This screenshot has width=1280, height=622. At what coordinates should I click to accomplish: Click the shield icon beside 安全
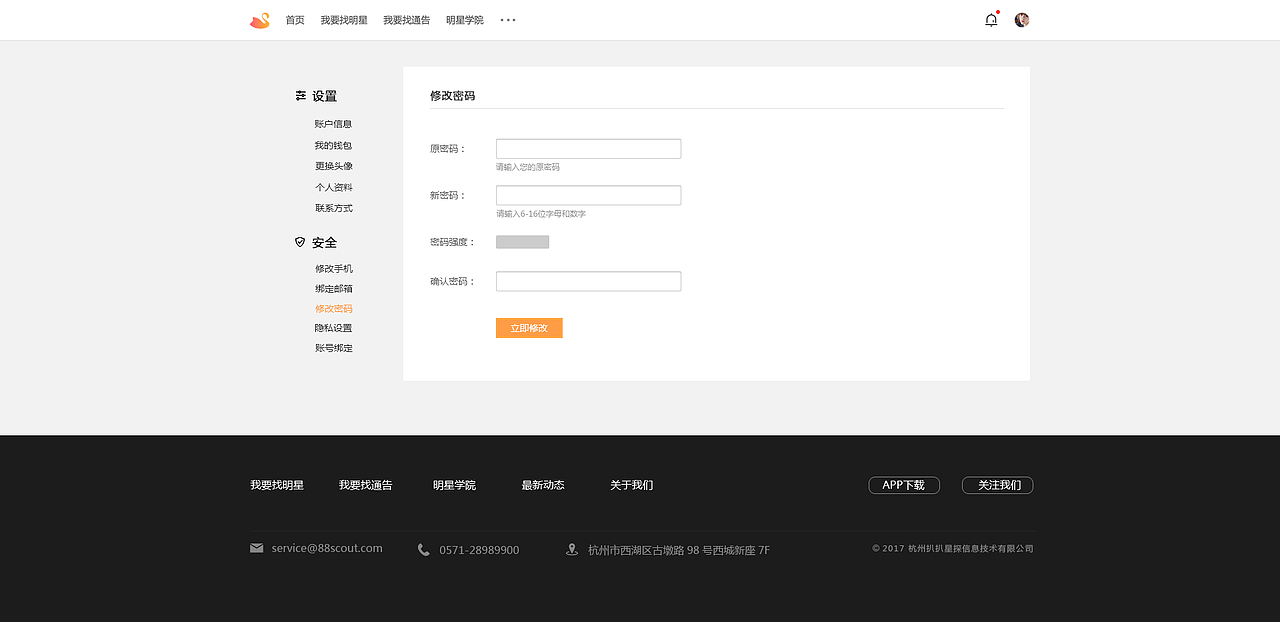(x=299, y=242)
